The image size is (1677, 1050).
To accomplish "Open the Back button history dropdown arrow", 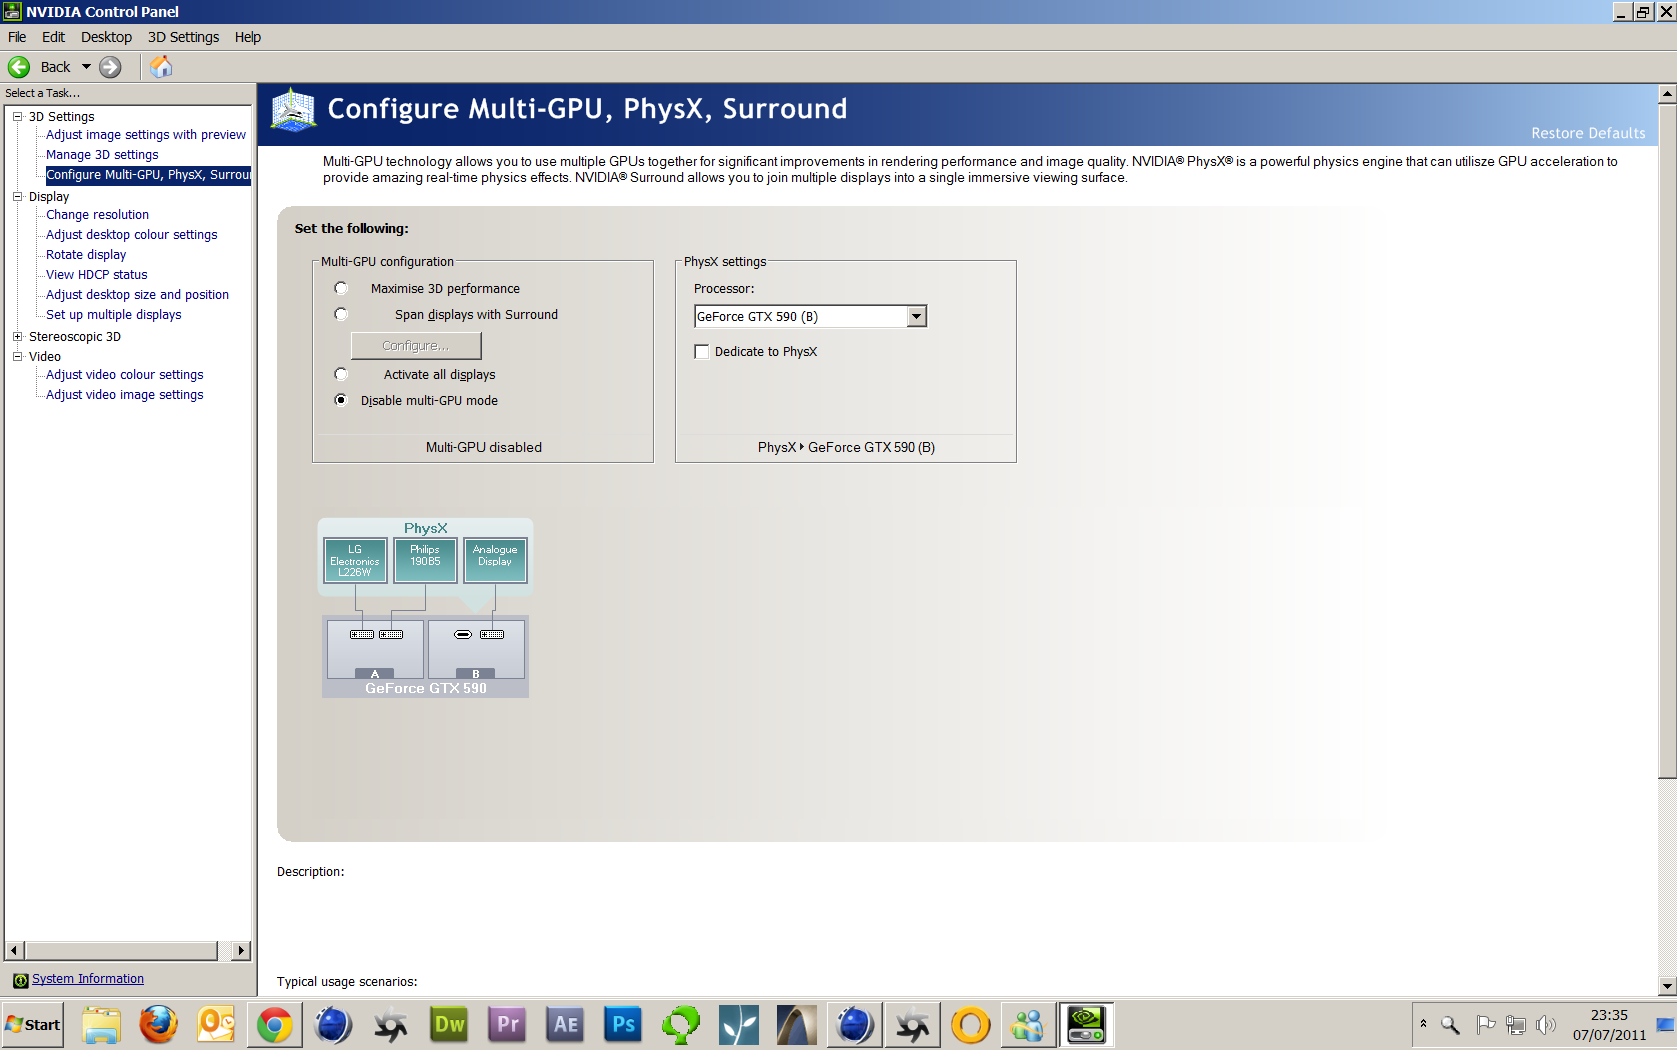I will (86, 67).
